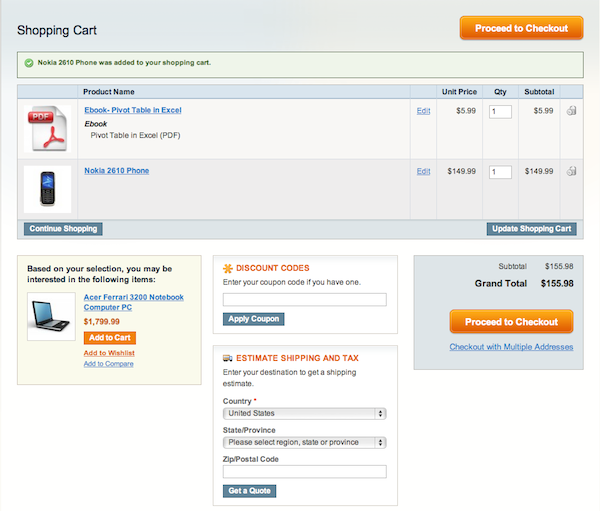The image size is (600, 511).
Task: Edit the Nokia 2610 Phone item
Action: coord(424,171)
